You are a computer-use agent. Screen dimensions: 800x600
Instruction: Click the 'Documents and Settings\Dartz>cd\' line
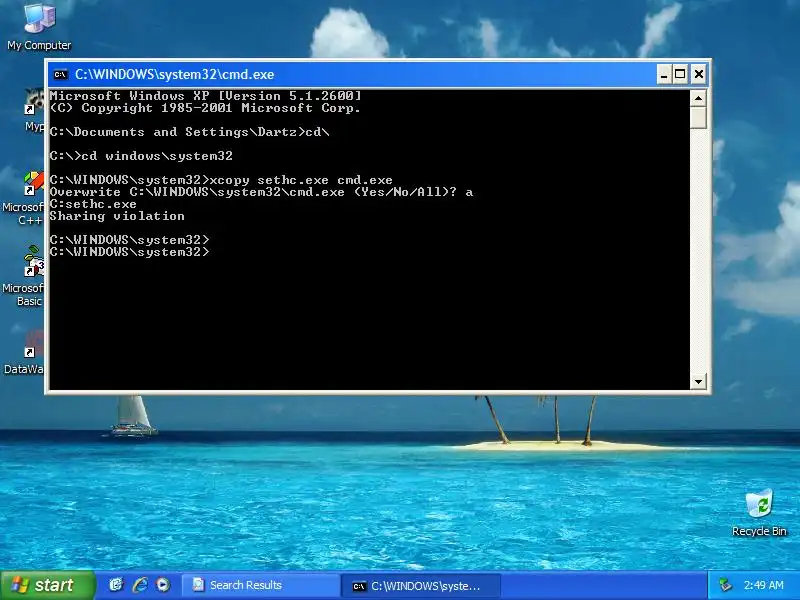[189, 132]
